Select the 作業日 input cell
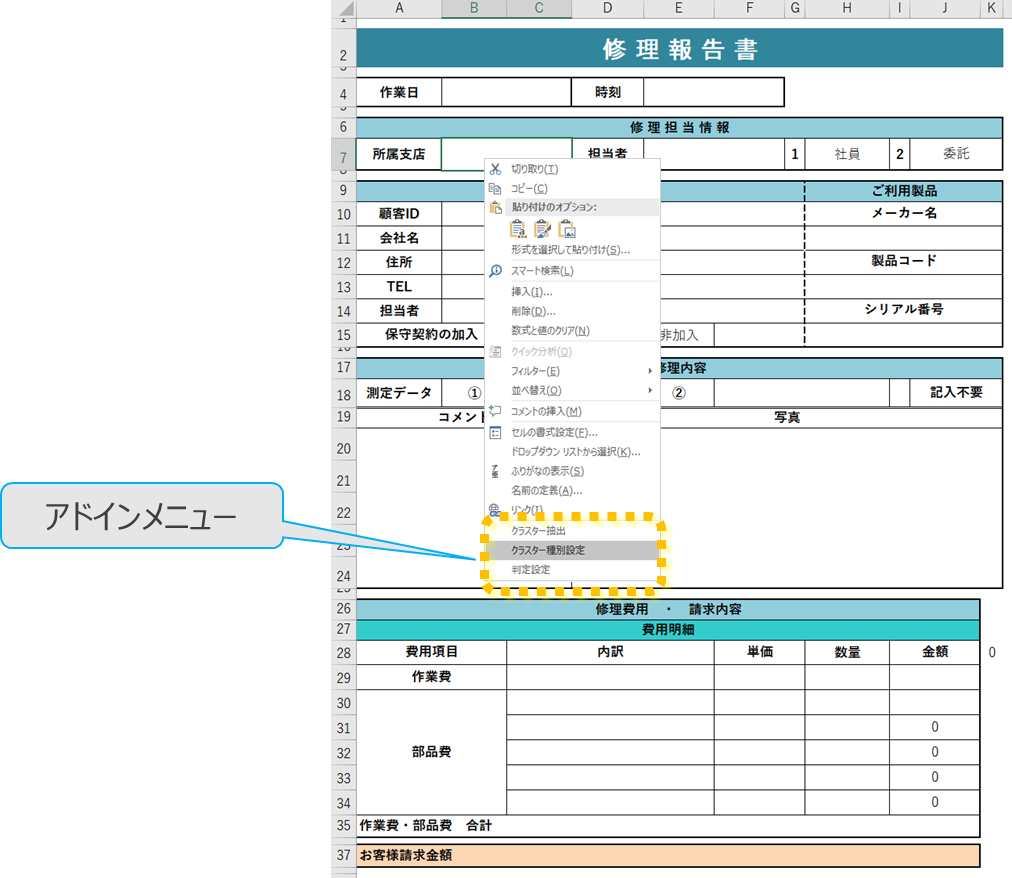This screenshot has width=1012, height=878. (506, 93)
